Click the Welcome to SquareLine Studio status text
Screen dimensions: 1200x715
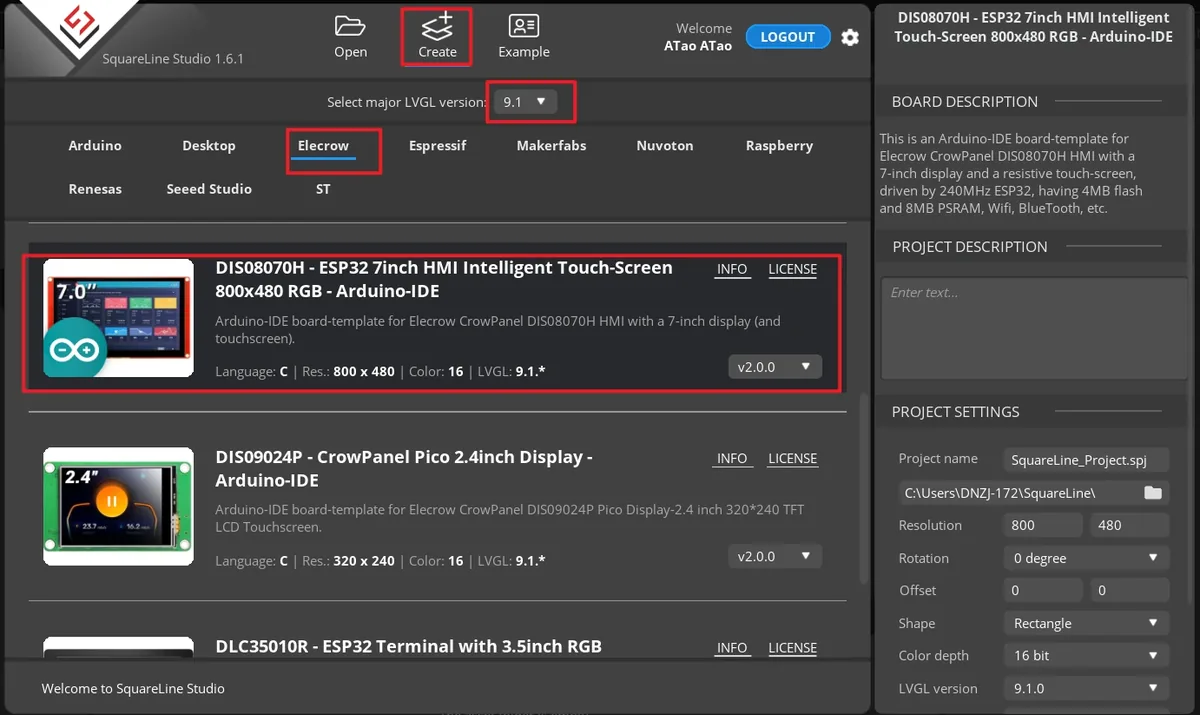pyautogui.click(x=133, y=688)
